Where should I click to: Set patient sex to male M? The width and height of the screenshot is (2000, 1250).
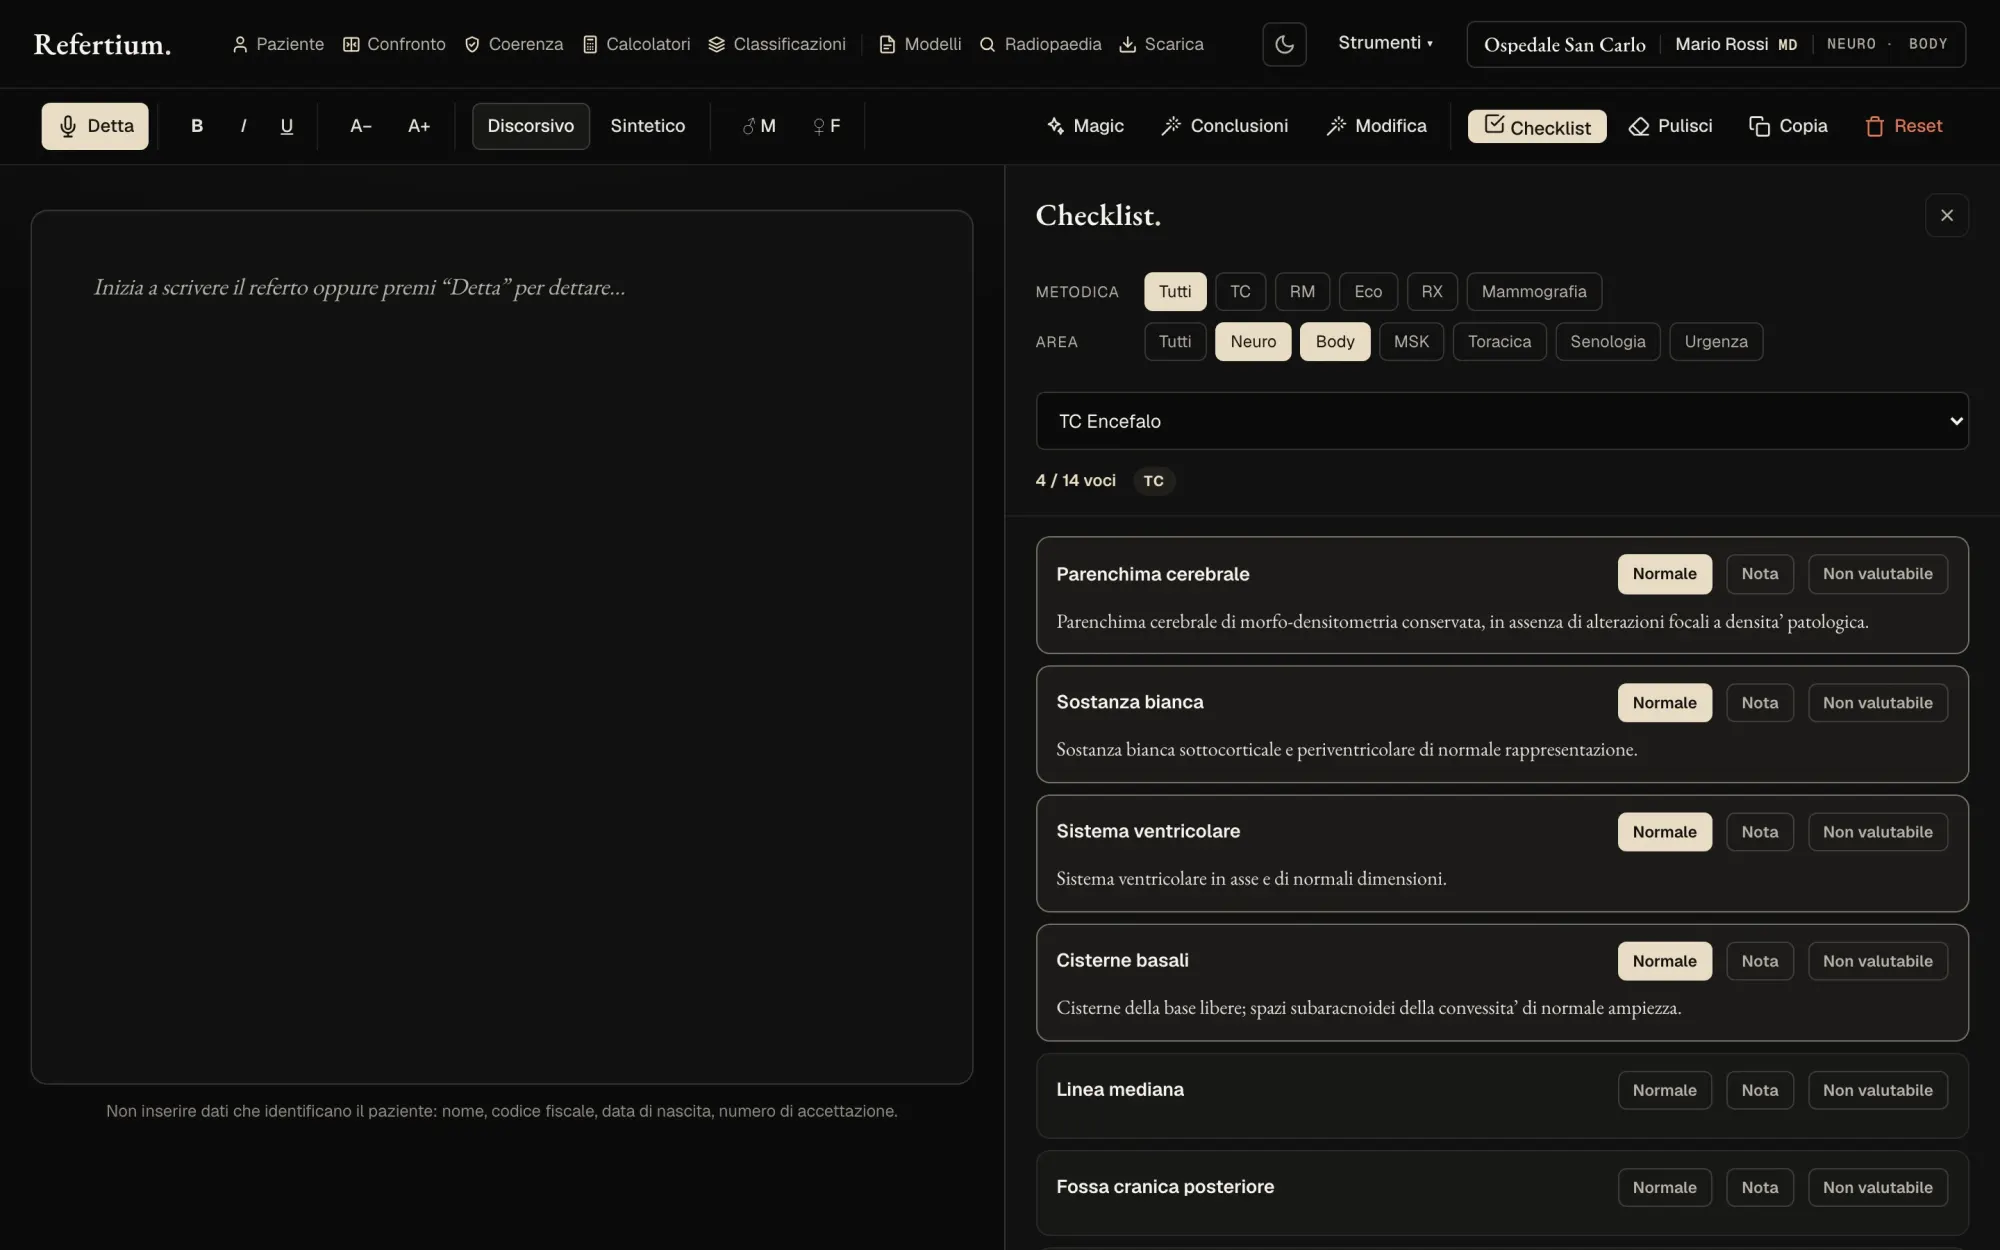(x=759, y=126)
